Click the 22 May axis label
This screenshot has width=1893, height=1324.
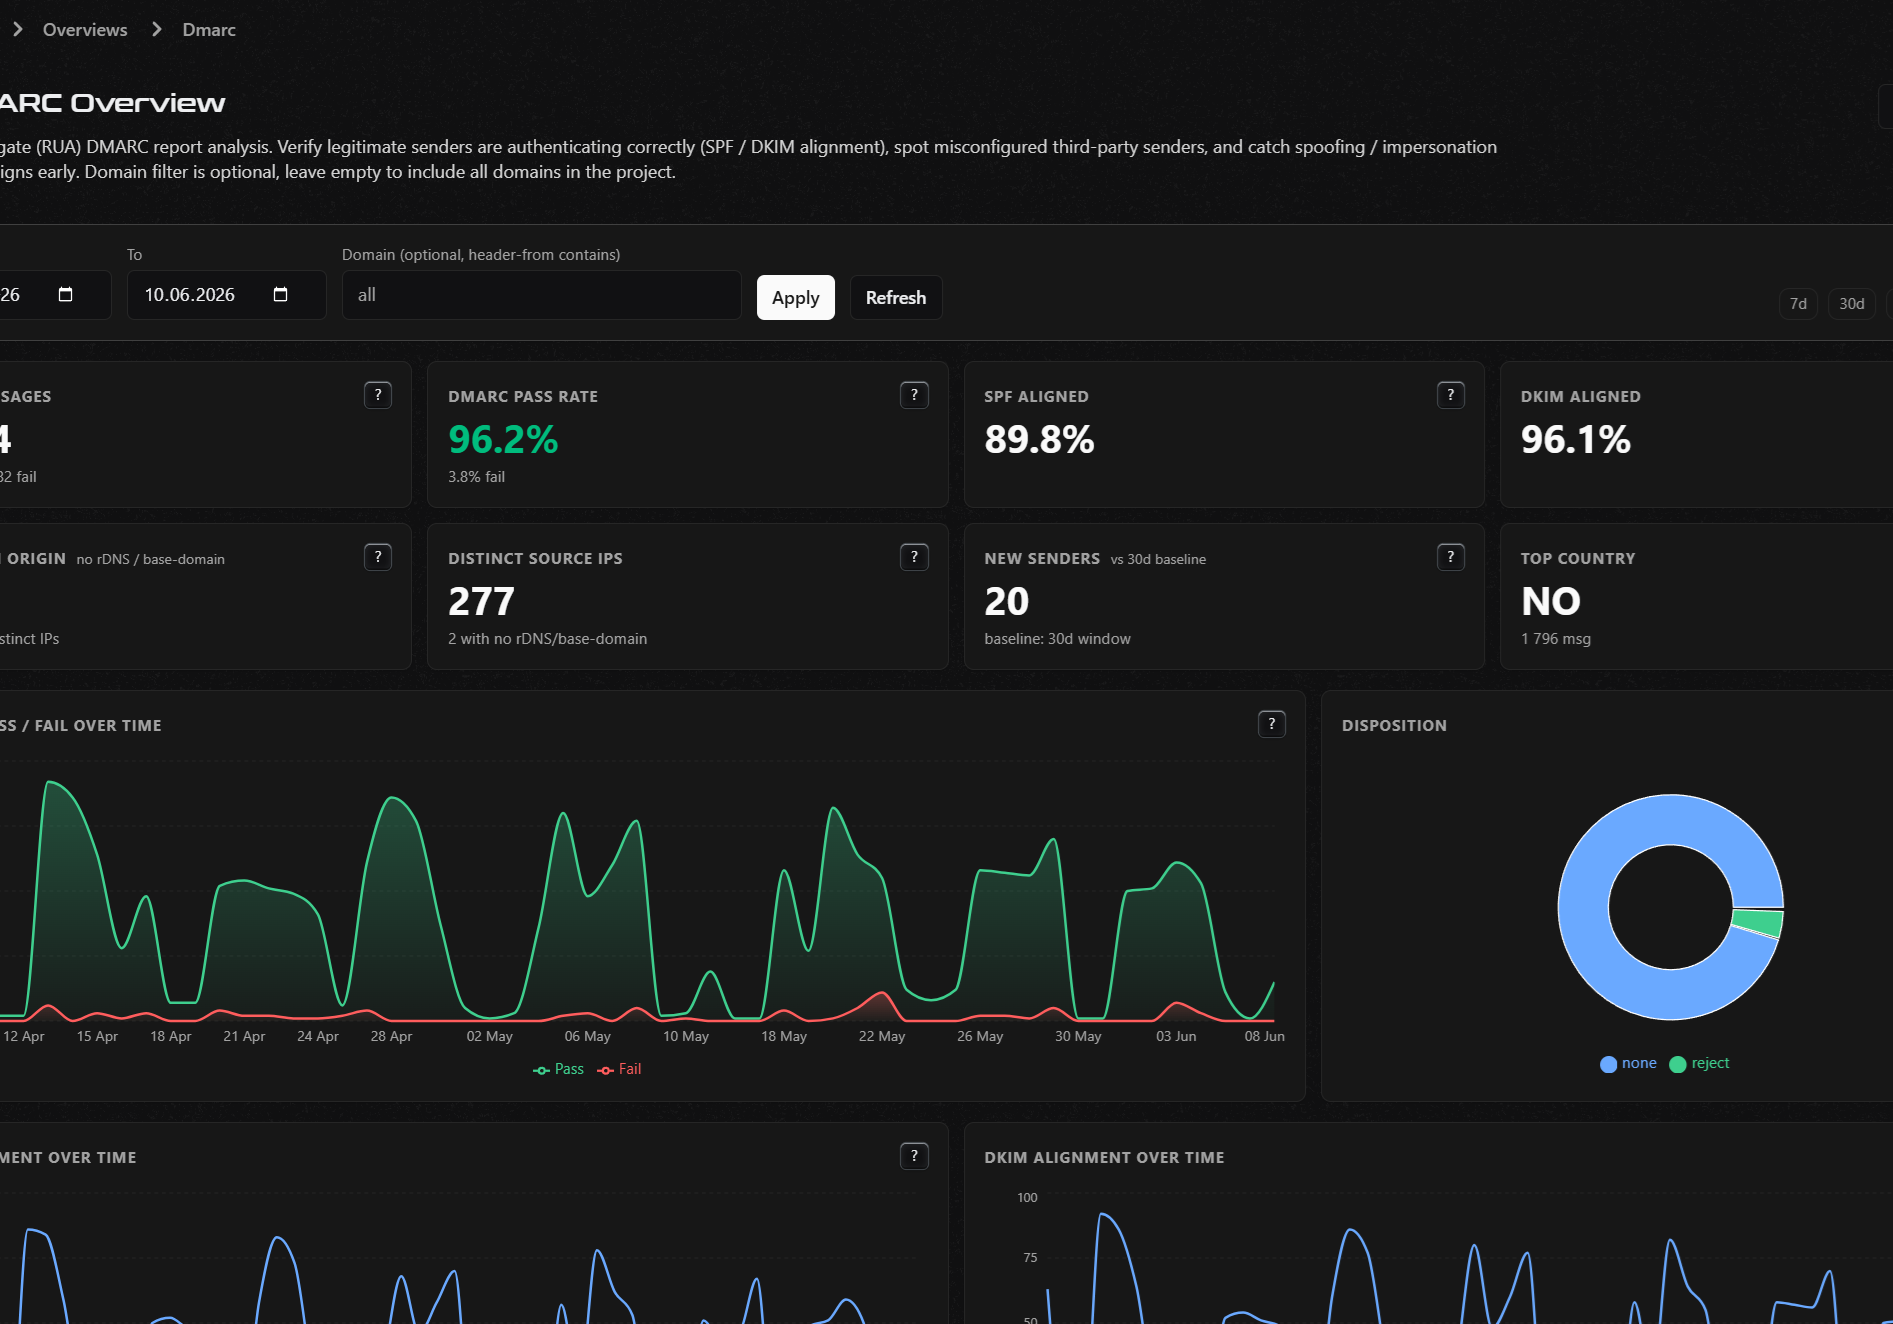pos(882,1037)
